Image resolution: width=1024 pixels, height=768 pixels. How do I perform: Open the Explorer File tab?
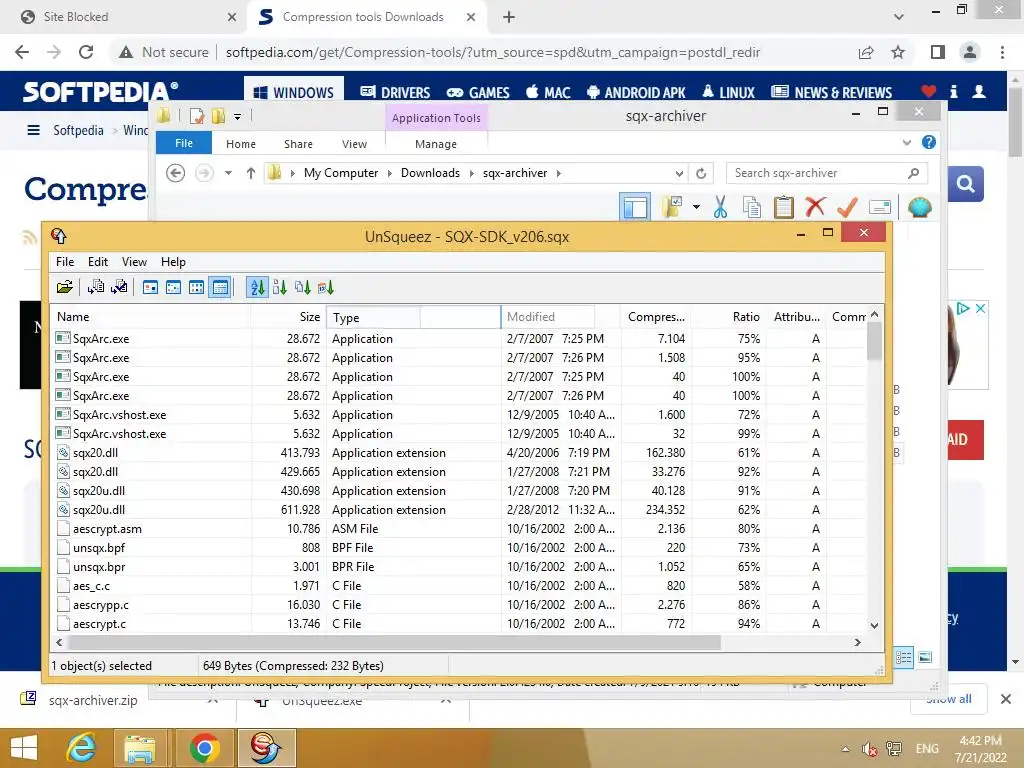point(184,143)
